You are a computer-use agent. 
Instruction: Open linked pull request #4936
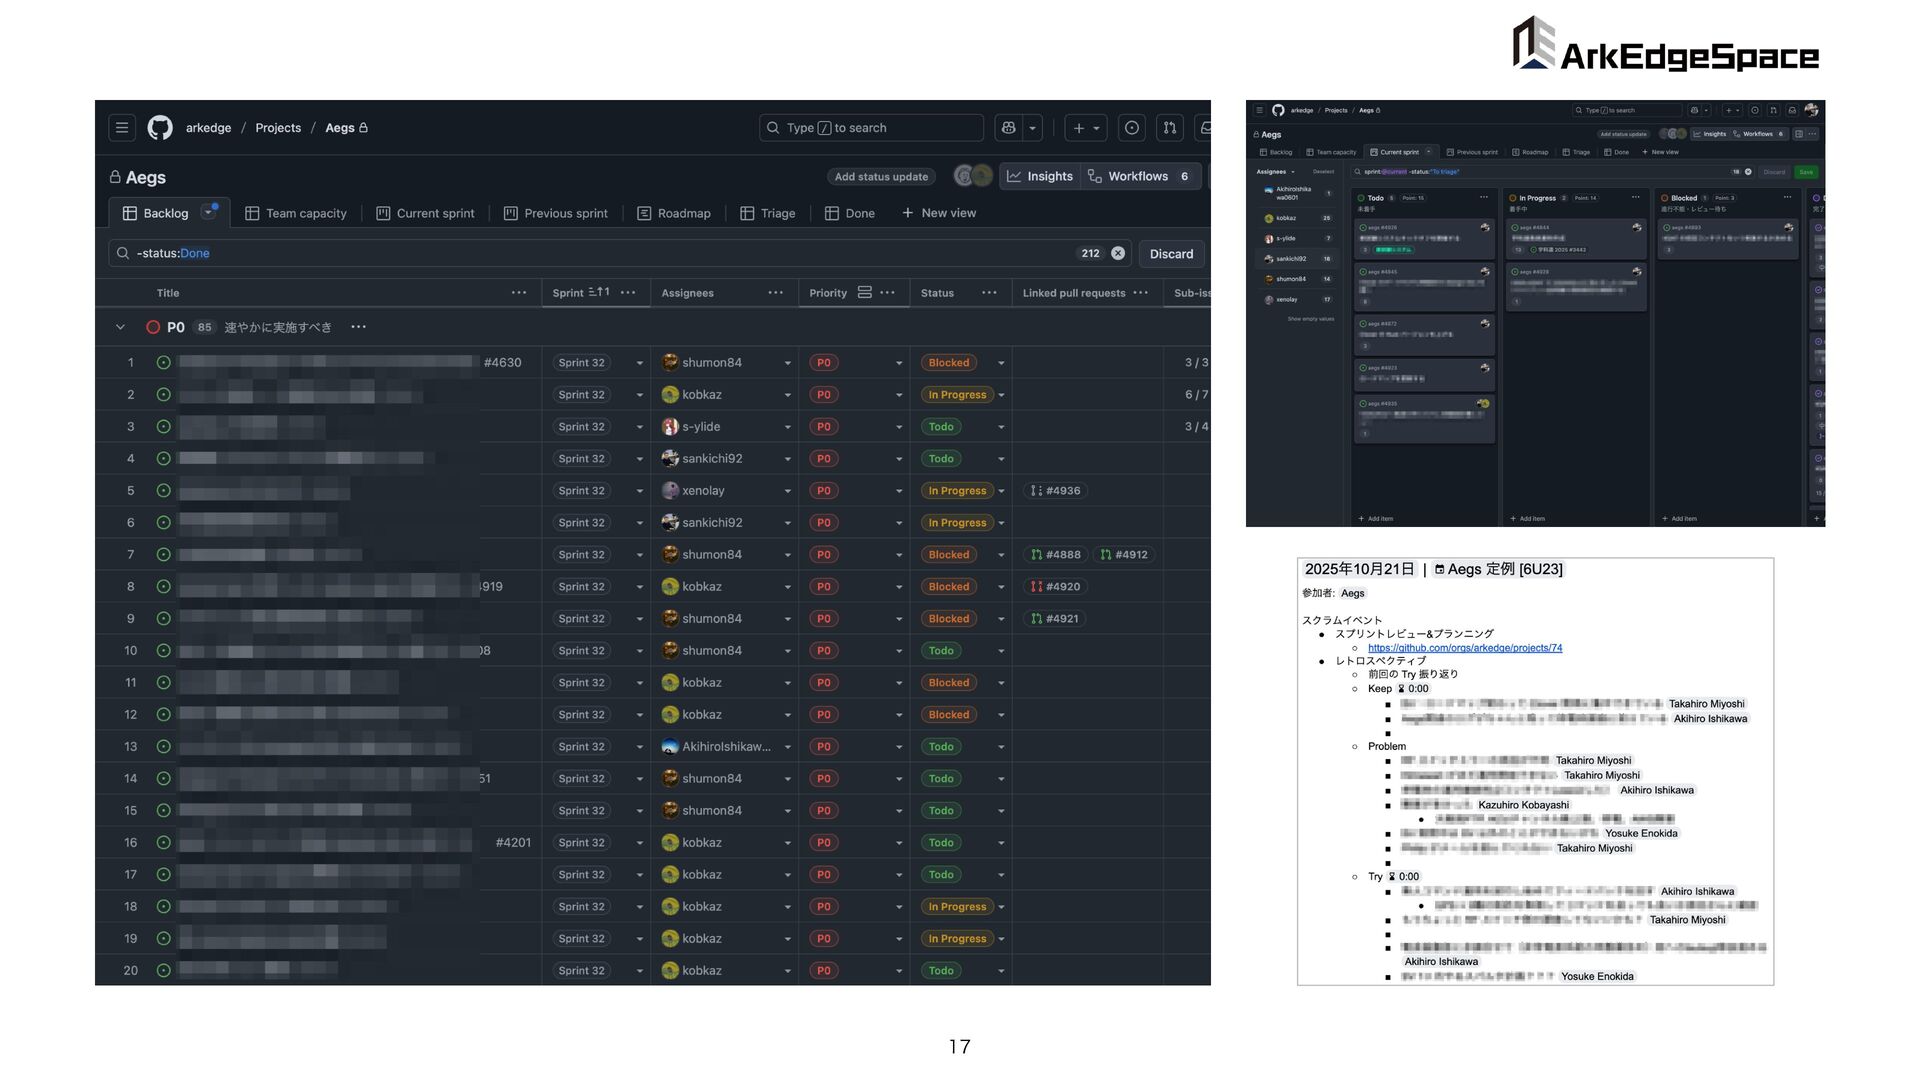click(x=1056, y=491)
